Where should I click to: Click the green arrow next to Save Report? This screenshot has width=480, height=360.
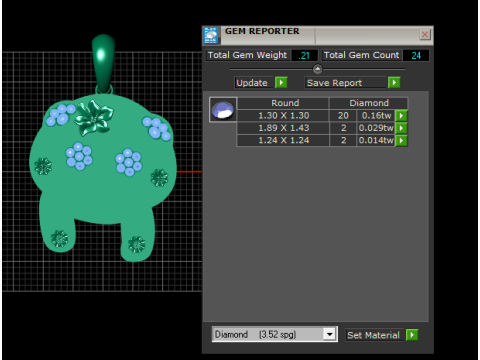pyautogui.click(x=394, y=82)
